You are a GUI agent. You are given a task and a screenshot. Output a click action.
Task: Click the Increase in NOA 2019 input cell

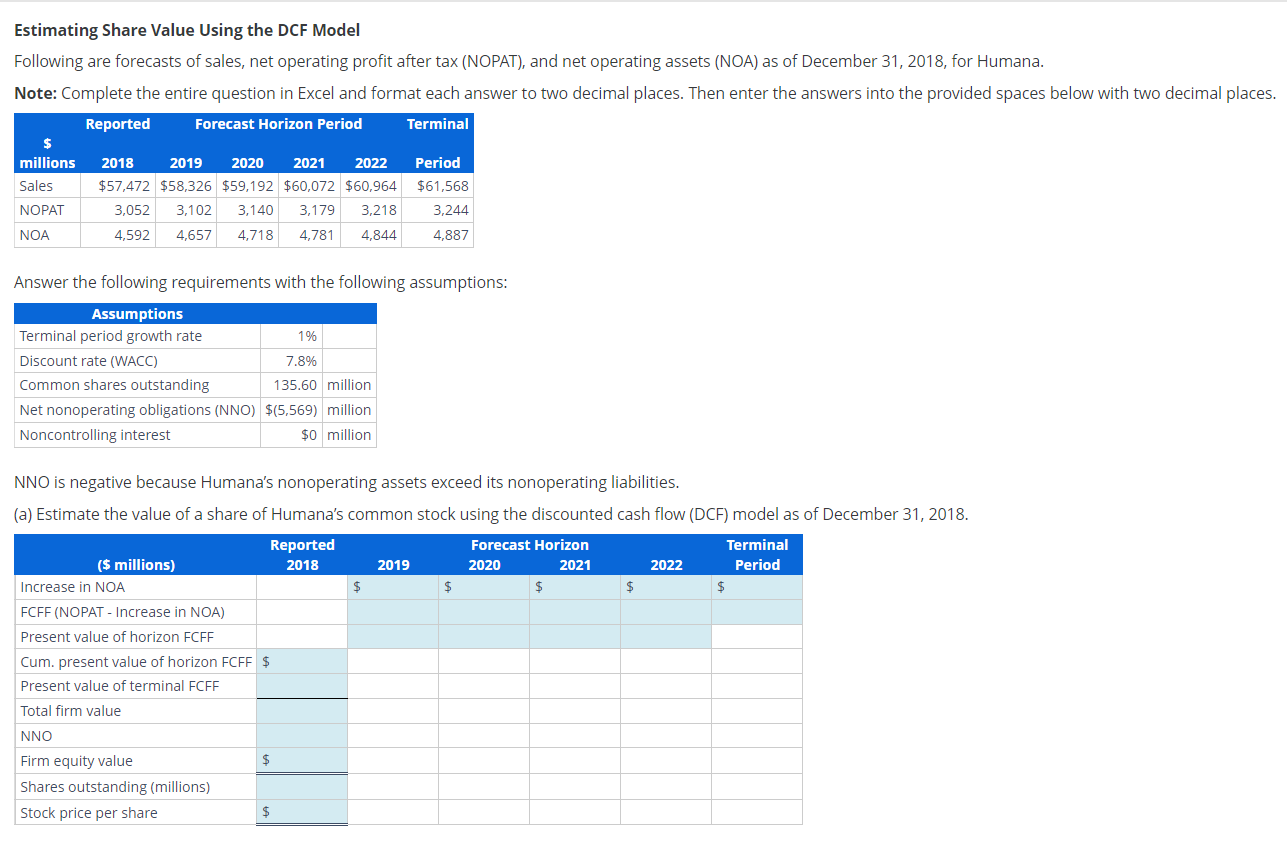393,587
